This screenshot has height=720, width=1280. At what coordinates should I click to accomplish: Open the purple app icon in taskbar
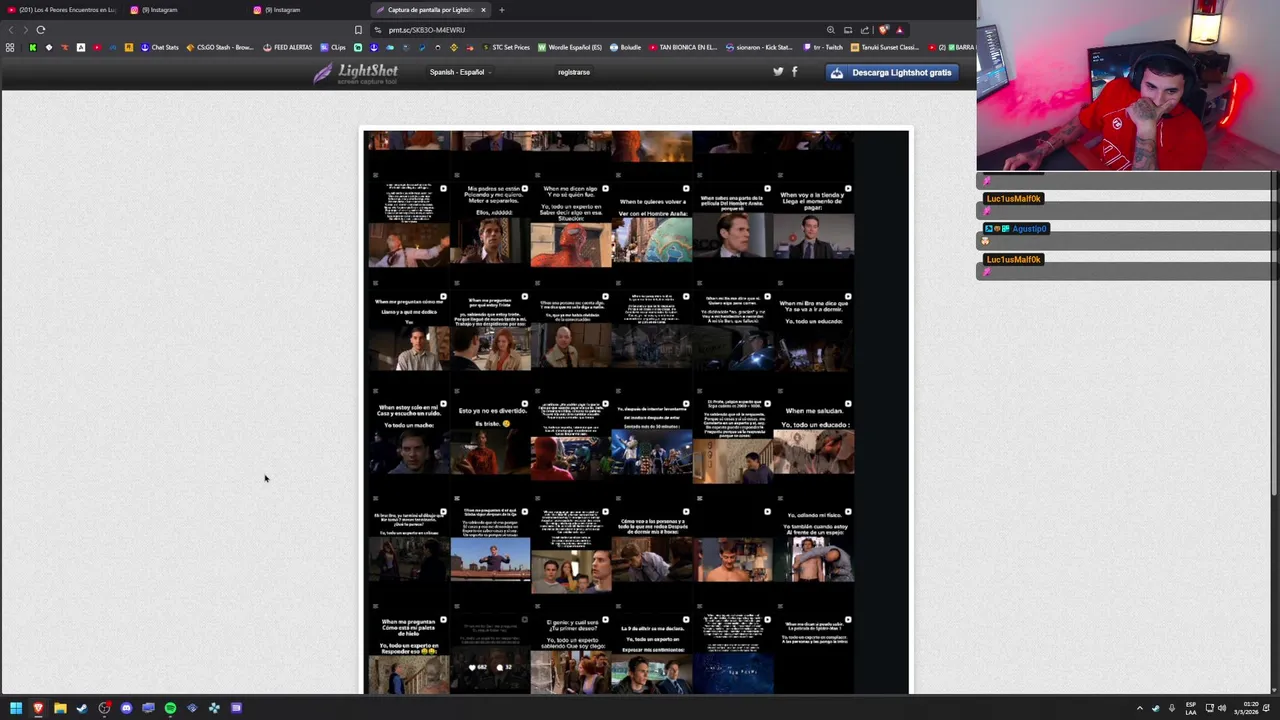pos(236,708)
